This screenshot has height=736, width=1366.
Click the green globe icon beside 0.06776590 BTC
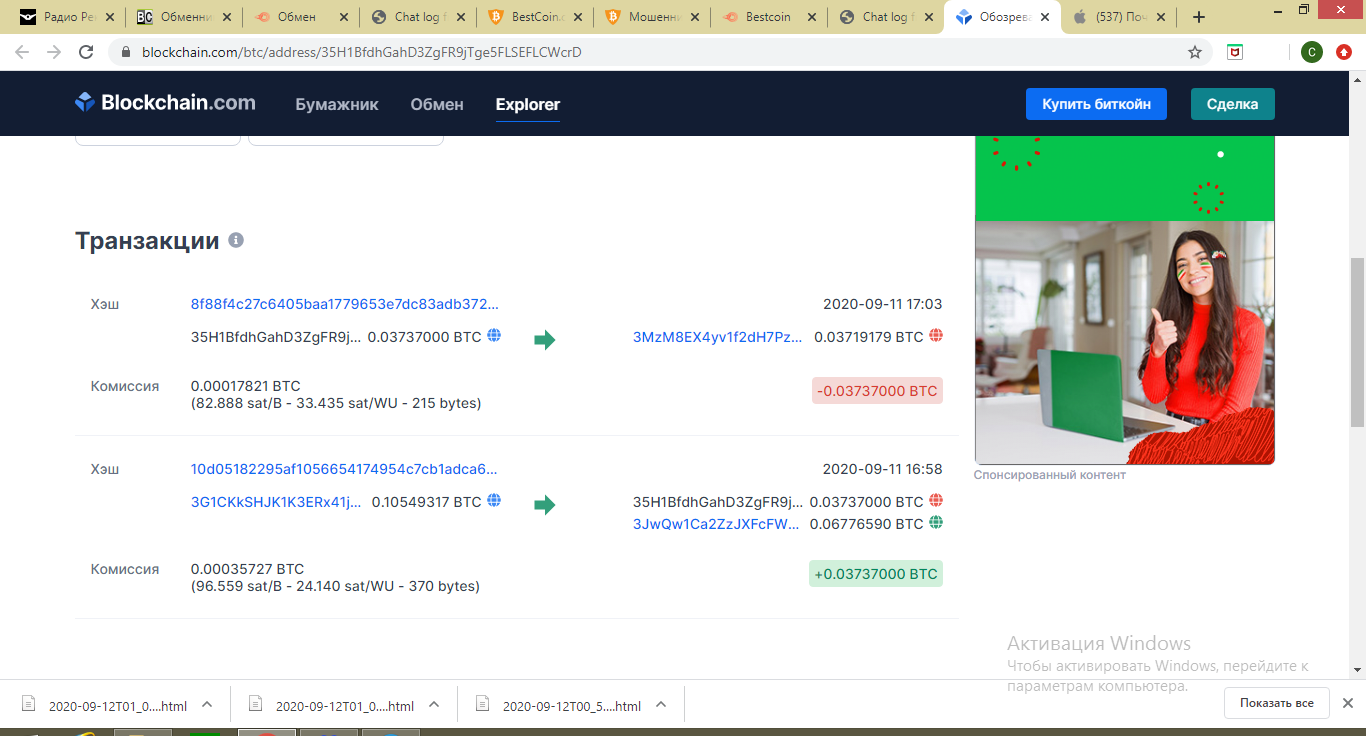[x=936, y=523]
